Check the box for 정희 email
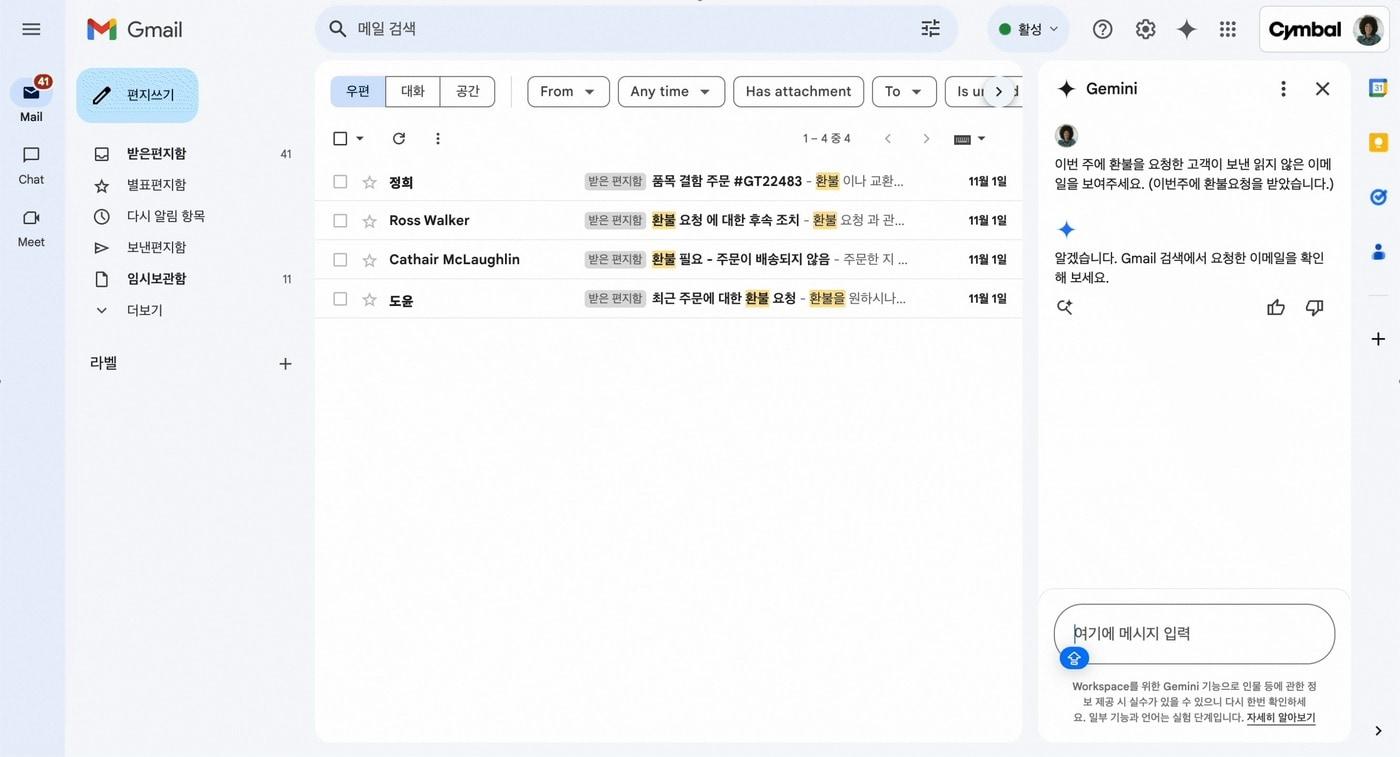Image resolution: width=1400 pixels, height=757 pixels. coord(340,182)
